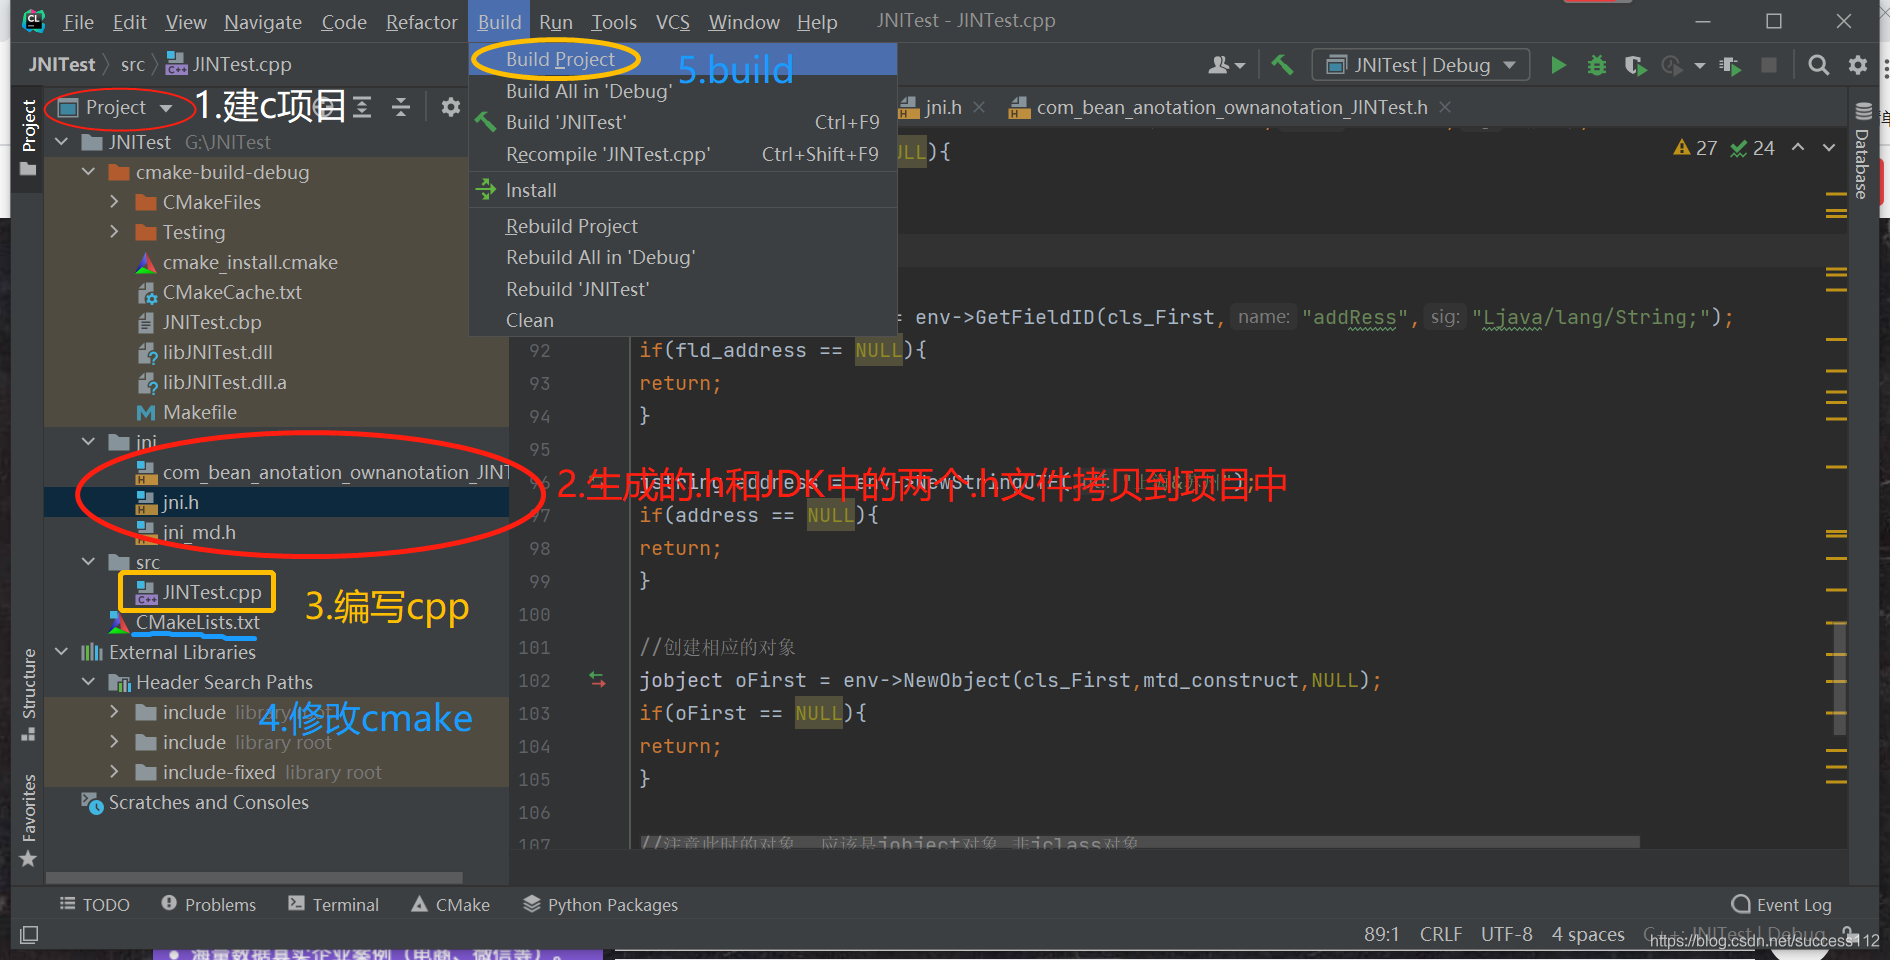1890x960 pixels.
Task: Choose Install from Build menu
Action: (683, 190)
